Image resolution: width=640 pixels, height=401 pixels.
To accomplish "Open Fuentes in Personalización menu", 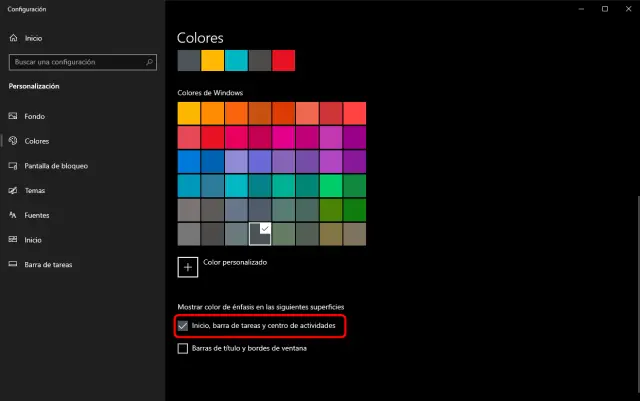I will pyautogui.click(x=38, y=215).
